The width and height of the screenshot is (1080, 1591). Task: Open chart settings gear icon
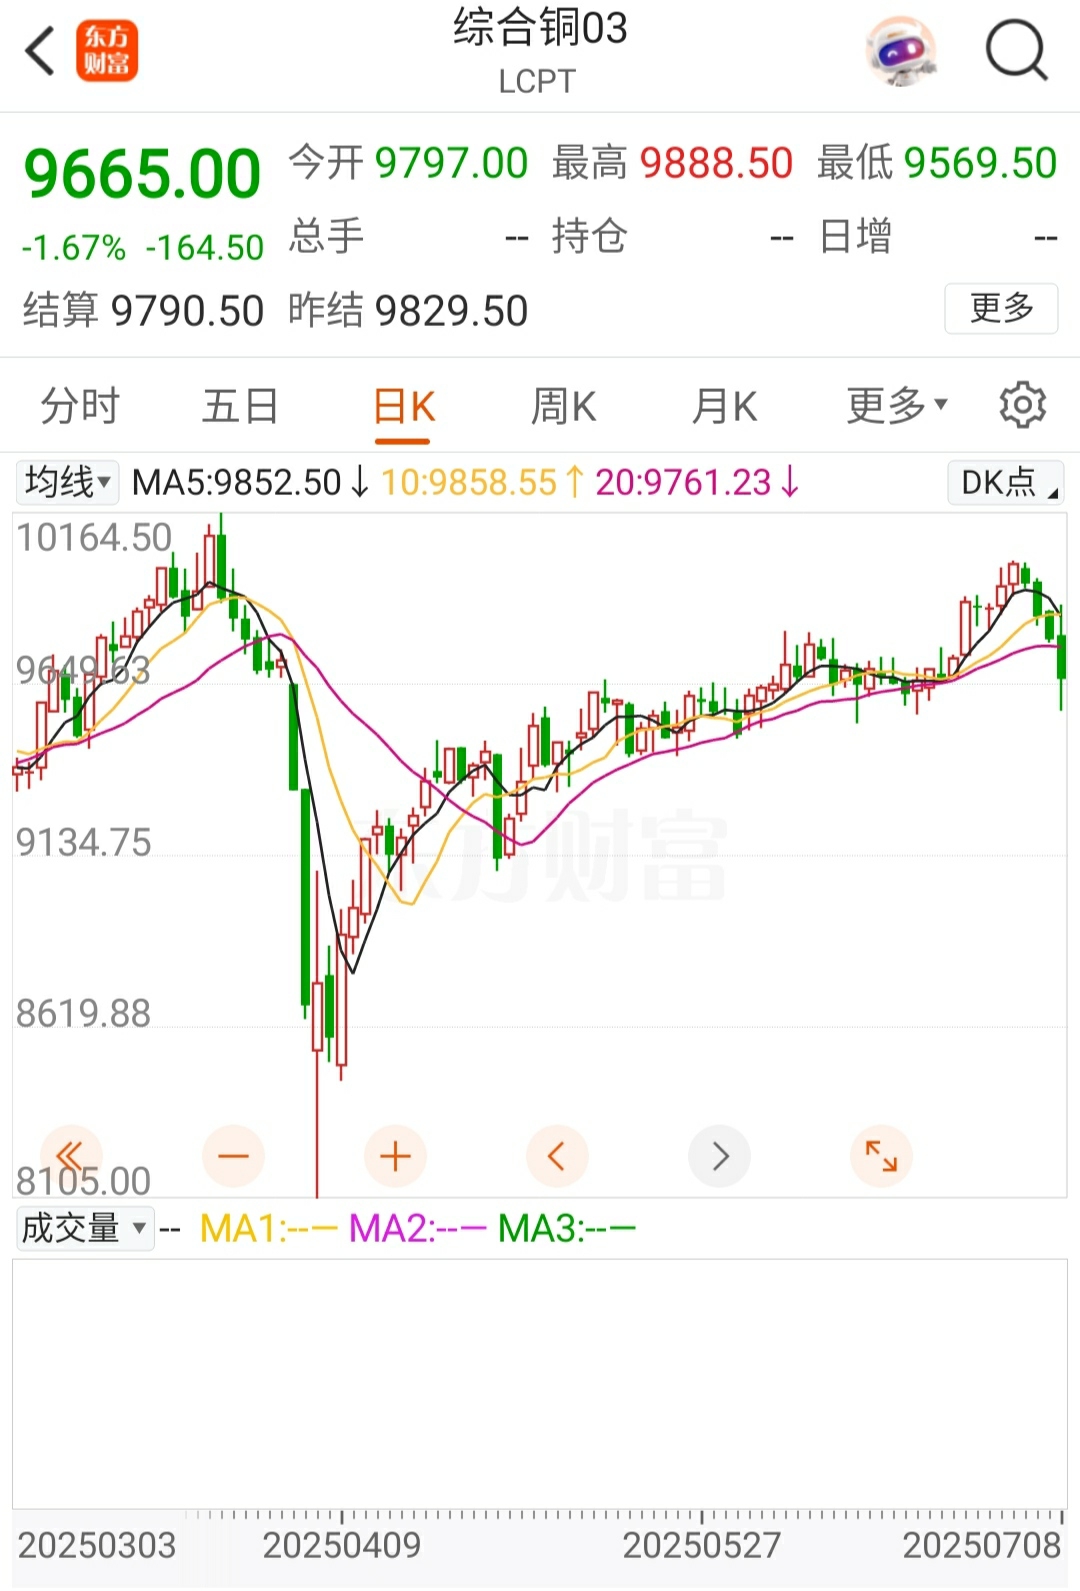tap(1022, 405)
